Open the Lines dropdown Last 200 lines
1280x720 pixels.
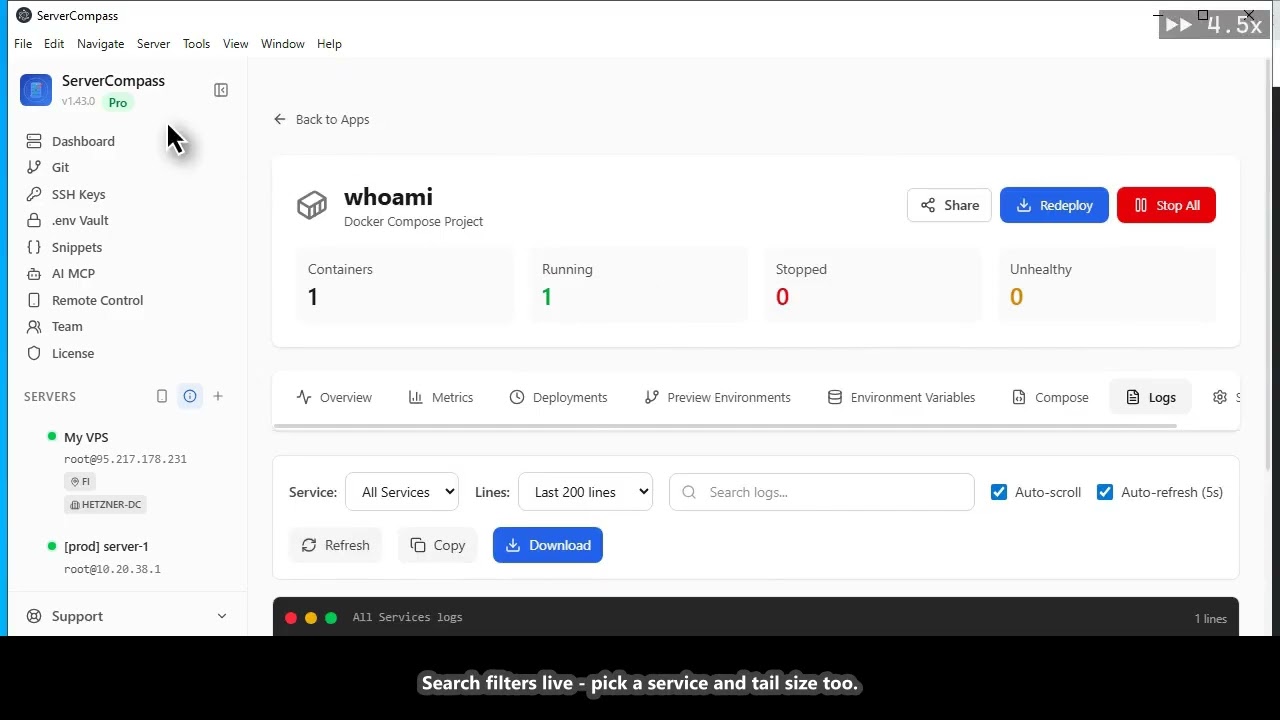586,492
